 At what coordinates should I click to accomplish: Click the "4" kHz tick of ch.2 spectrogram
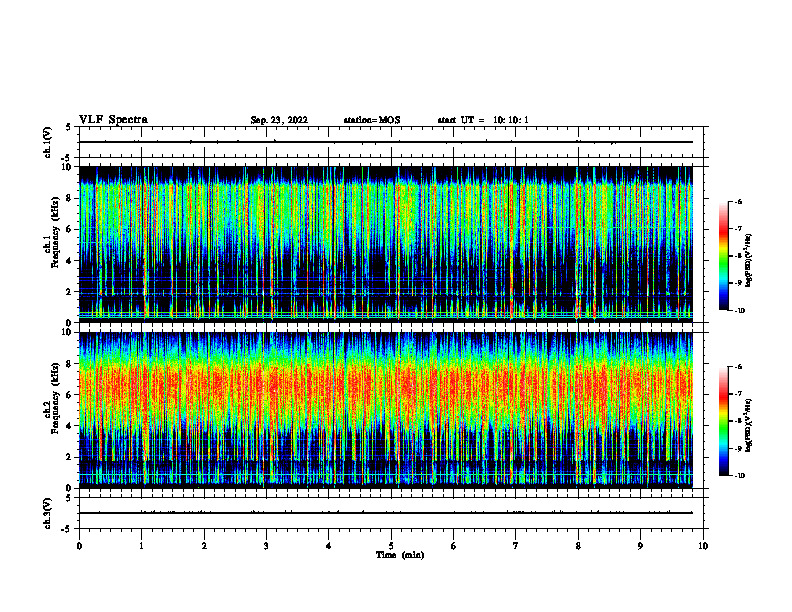(x=70, y=426)
